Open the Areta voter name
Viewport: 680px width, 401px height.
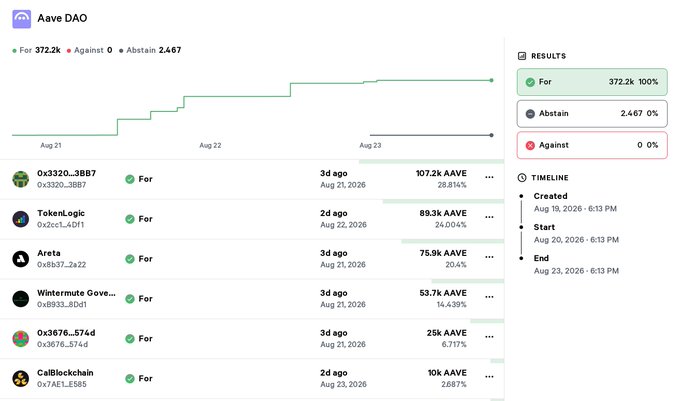[x=49, y=253]
